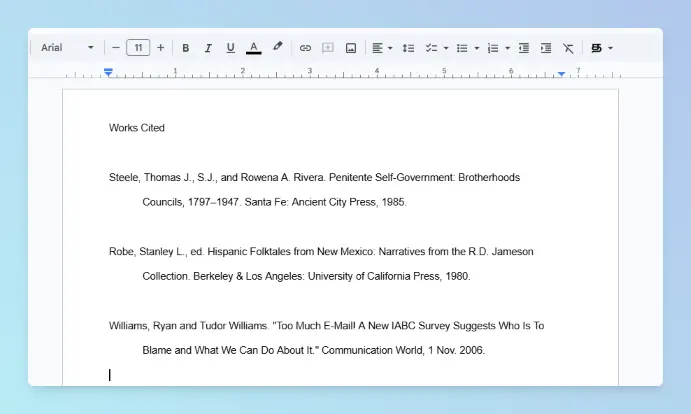691x414 pixels.
Task: Click the line starting 'Steele, Thomas J., S.J.'
Action: pyautogui.click(x=314, y=177)
